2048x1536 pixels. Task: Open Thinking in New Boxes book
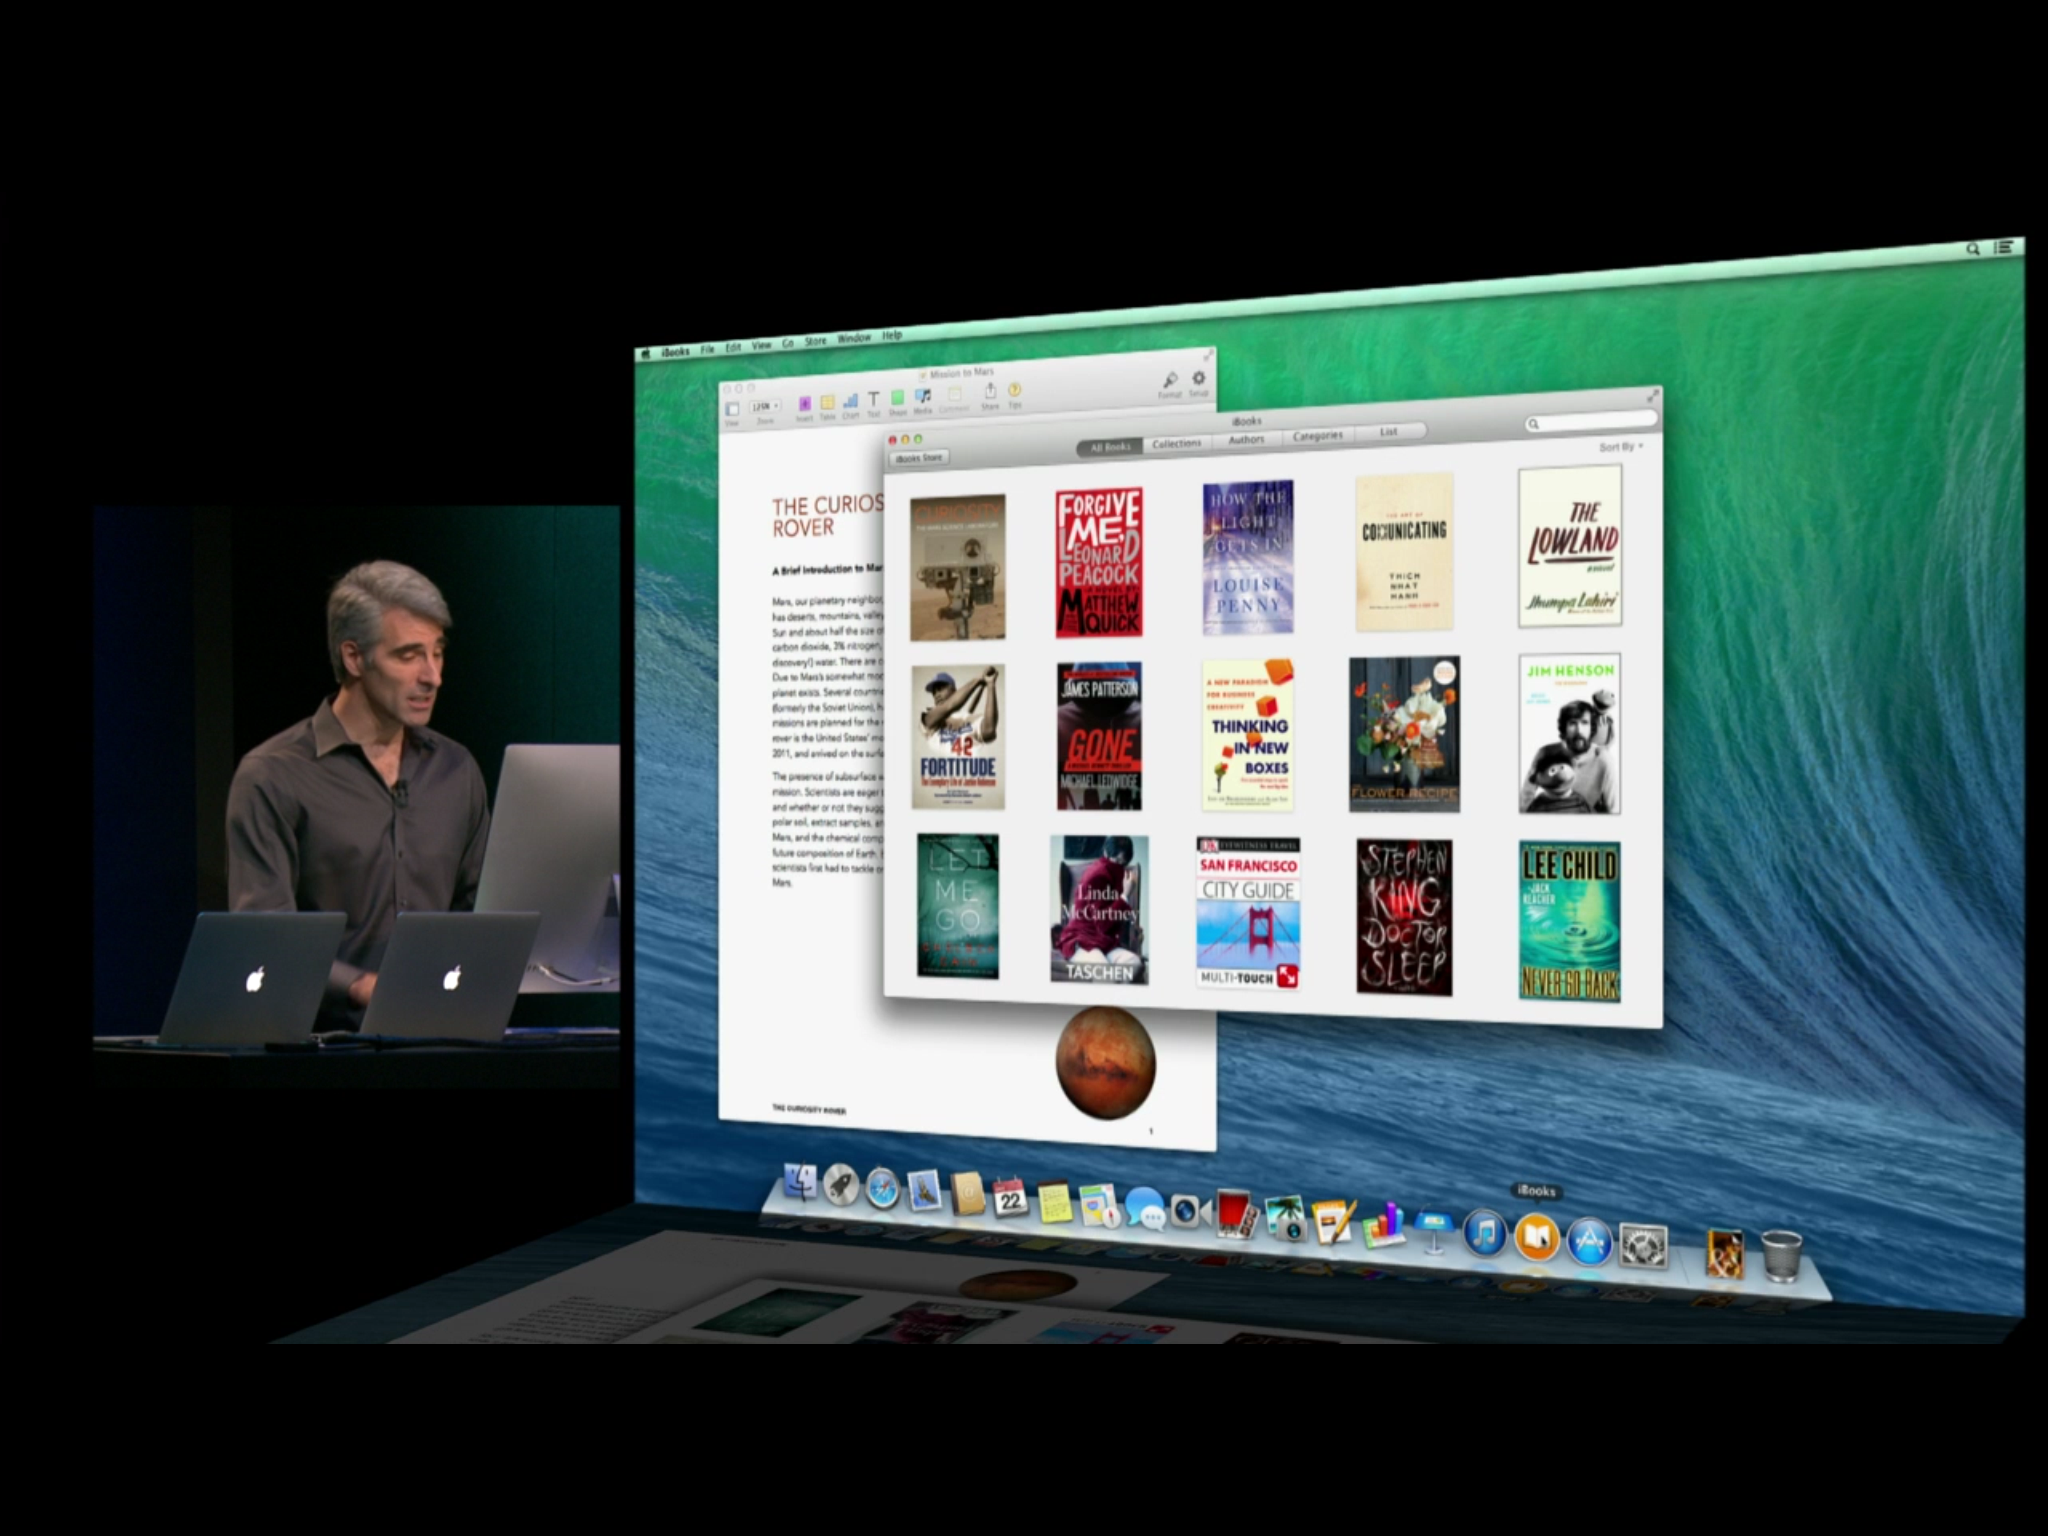click(1247, 735)
